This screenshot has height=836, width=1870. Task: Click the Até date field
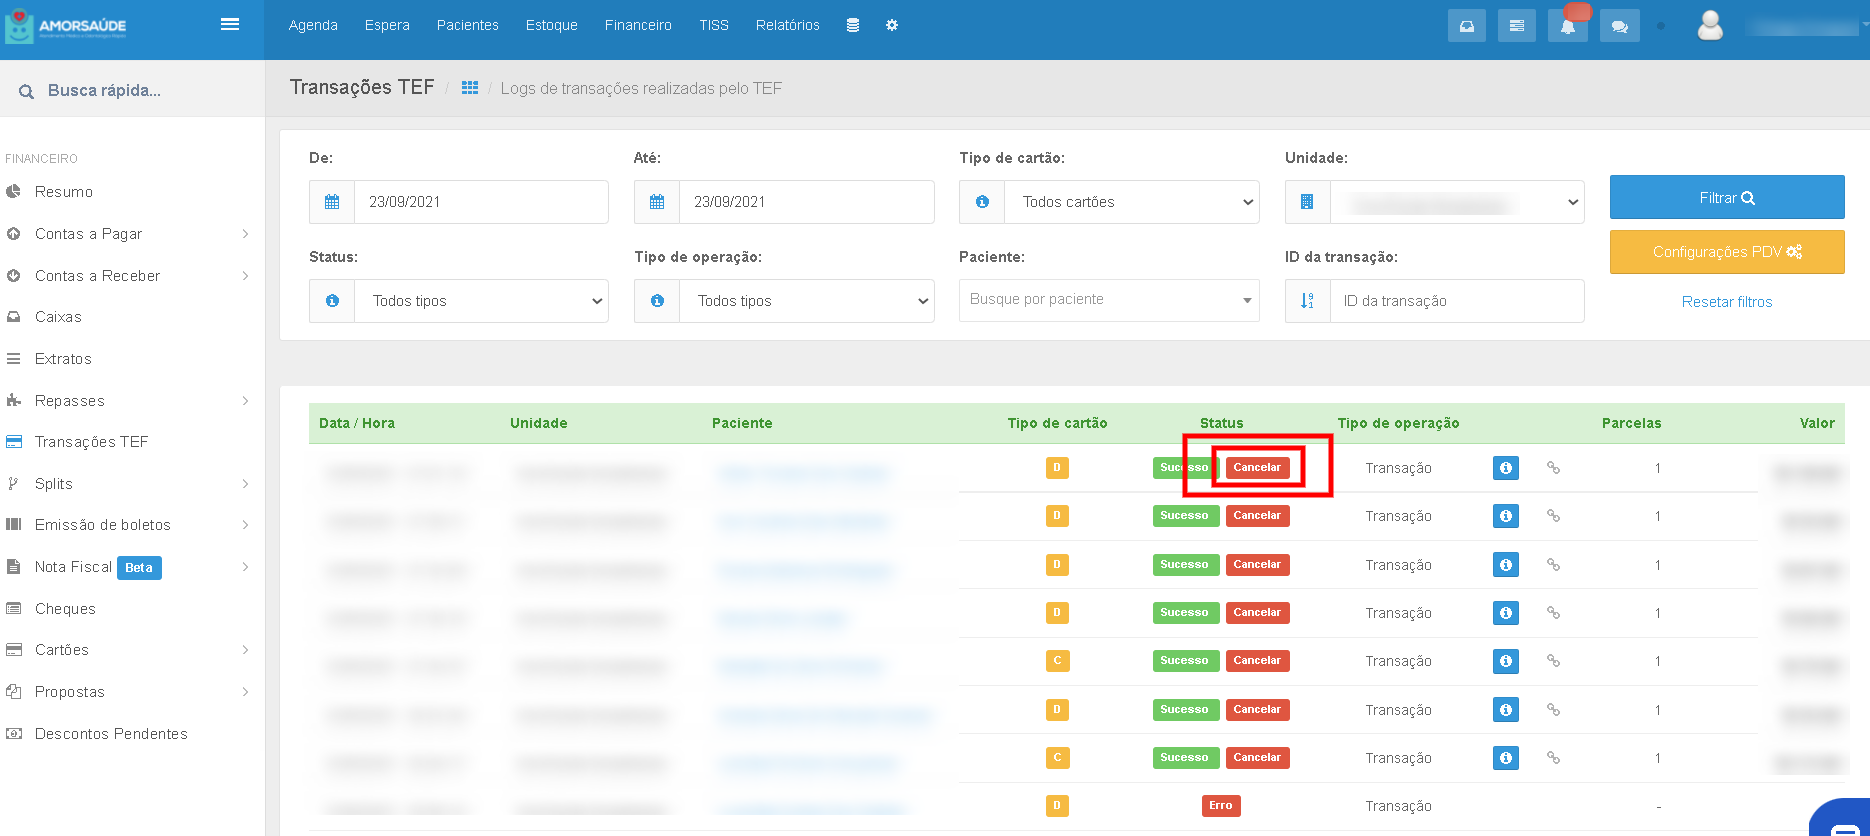[x=807, y=202]
